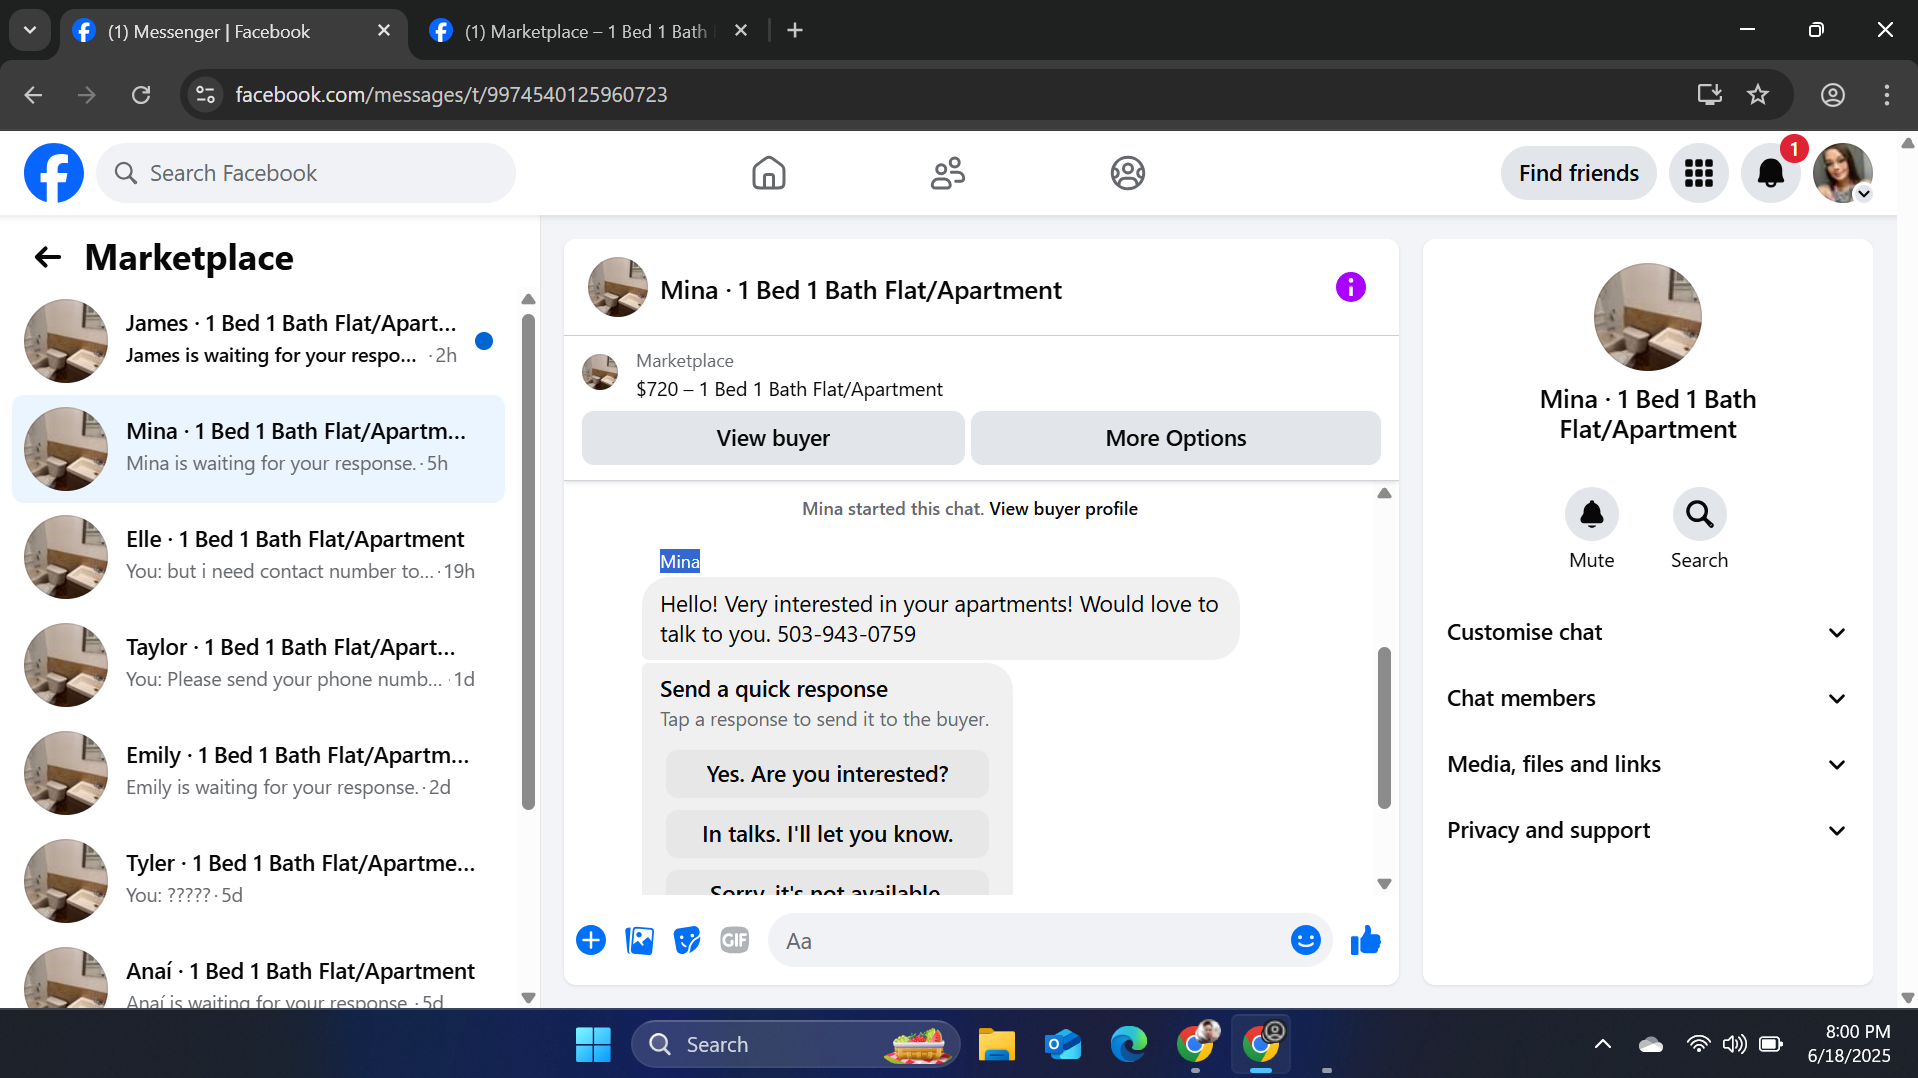Open Tyler conversation in Marketplace list
Image resolution: width=1918 pixels, height=1078 pixels.
pyautogui.click(x=258, y=881)
